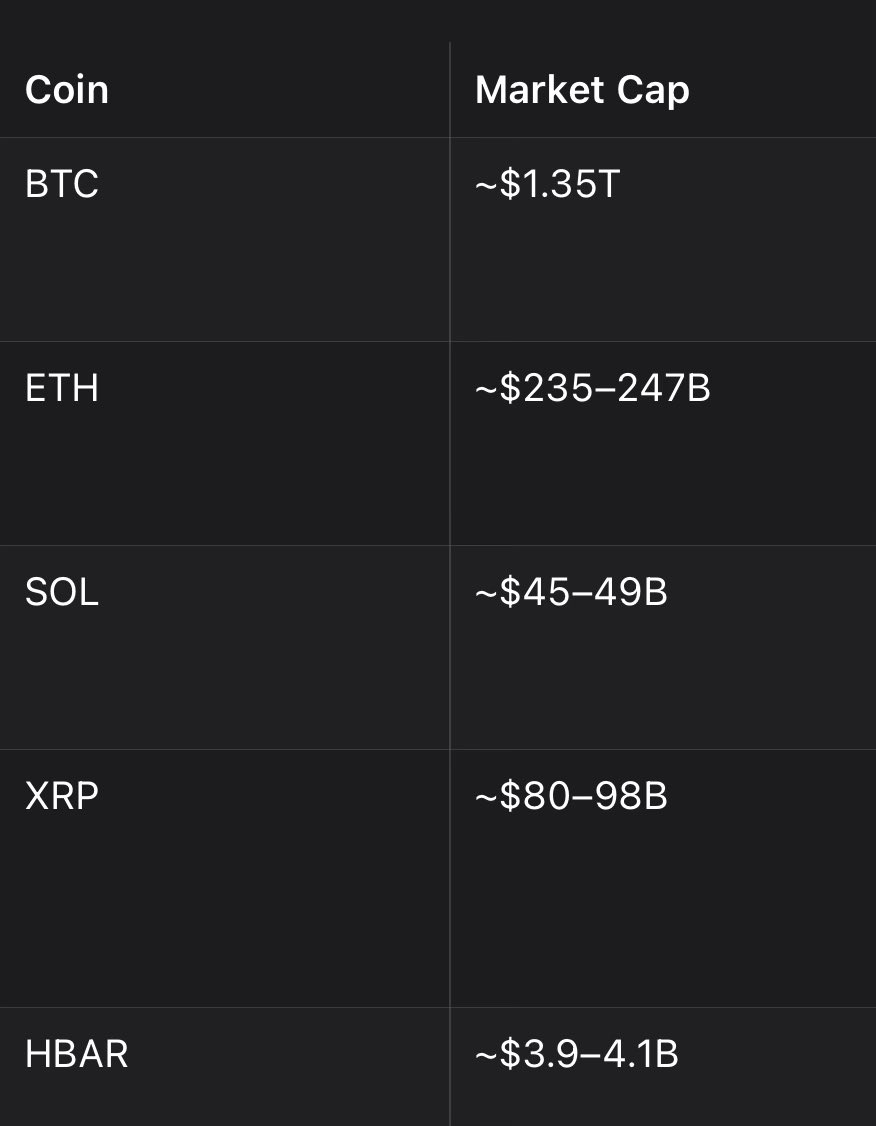Click the Market Cap column header
The image size is (876, 1126).
click(582, 90)
